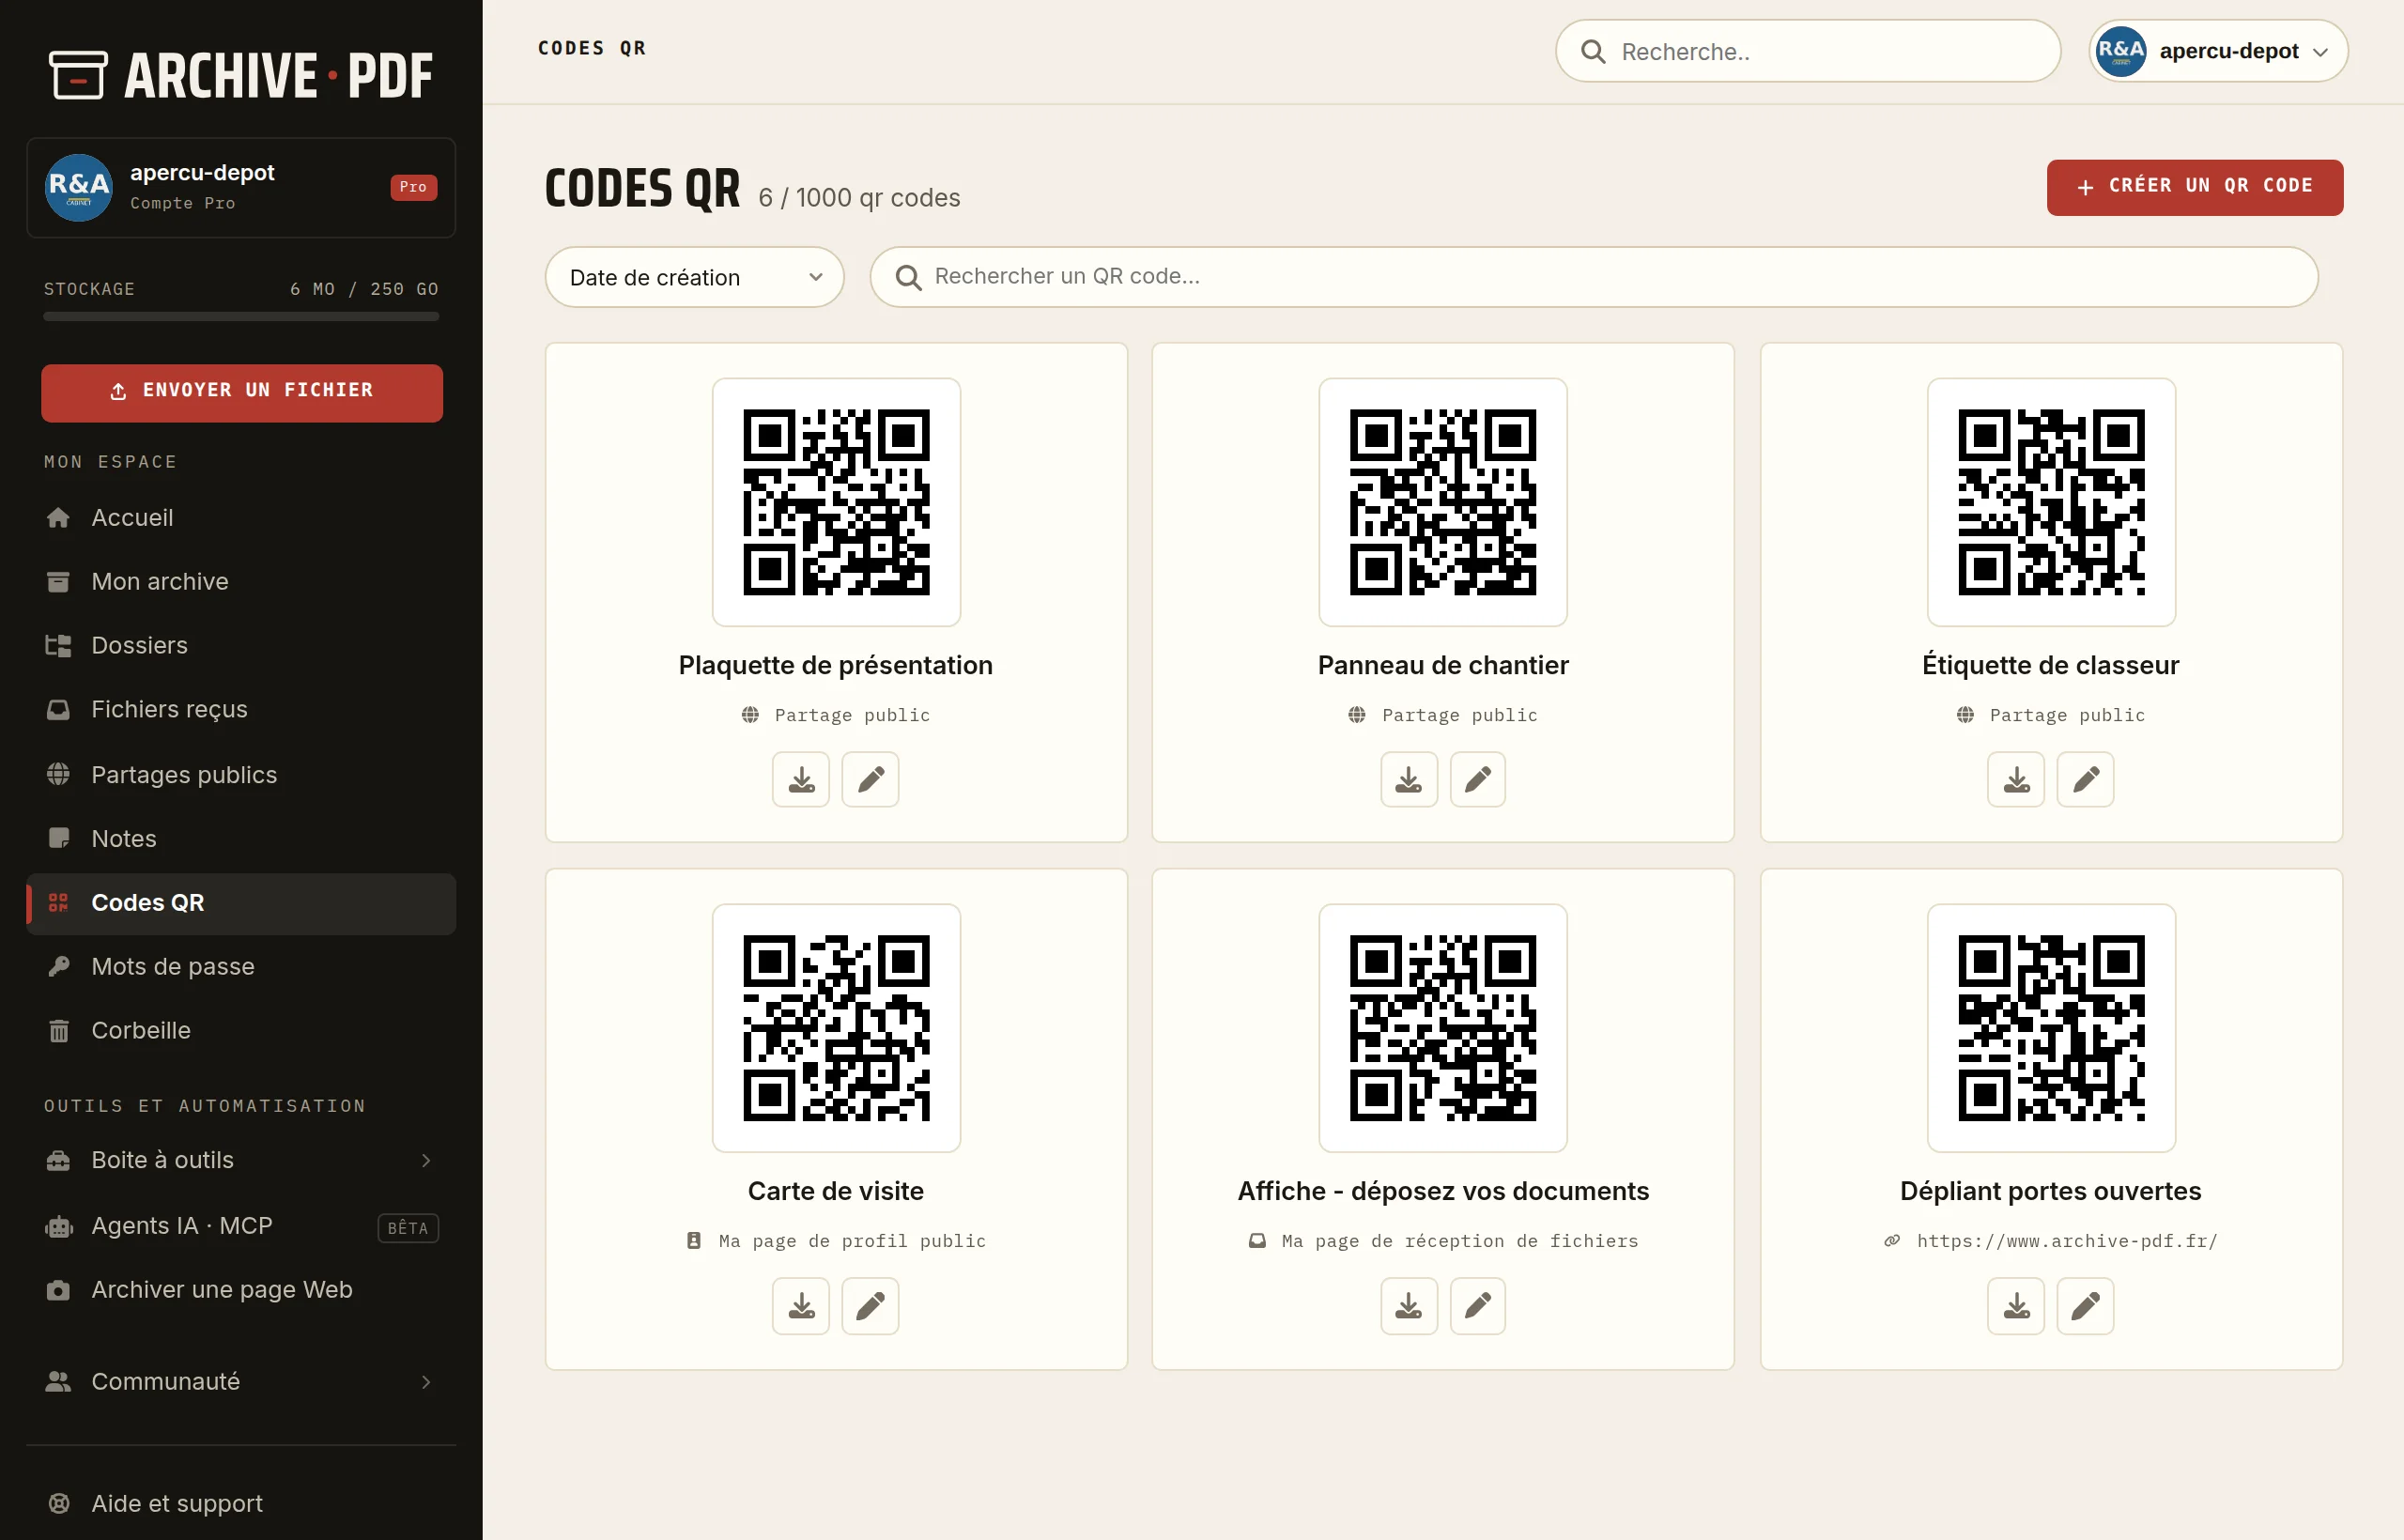Image resolution: width=2404 pixels, height=1540 pixels.
Task: Click Partage public under Panneau de chantier
Action: click(1460, 715)
